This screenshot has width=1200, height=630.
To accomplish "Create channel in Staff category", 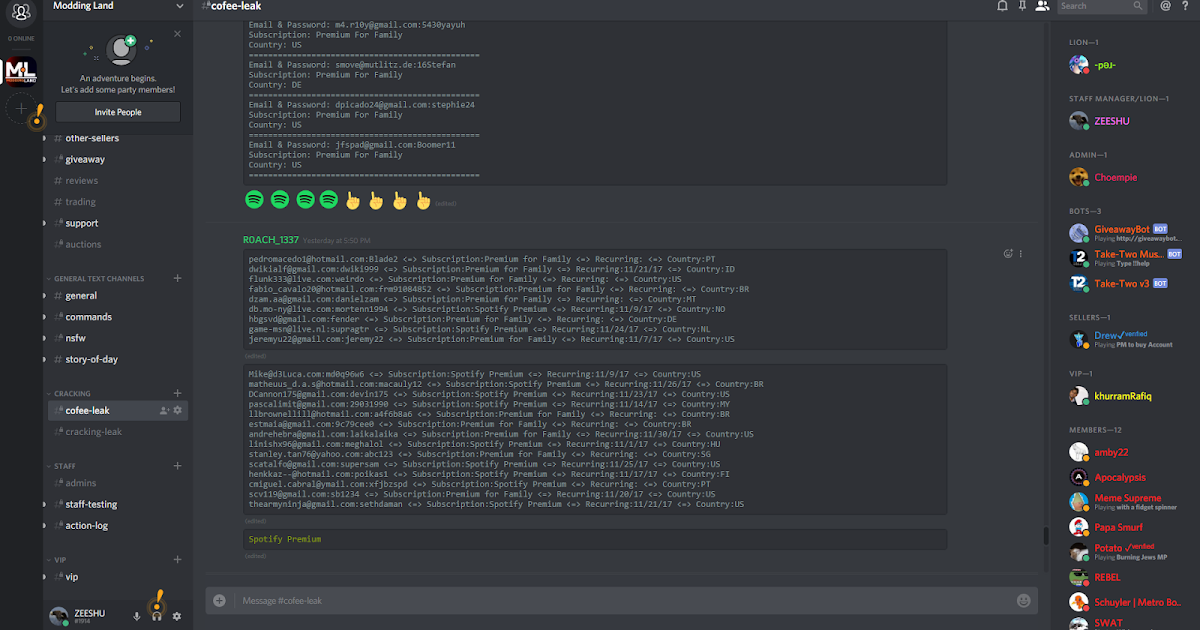I will coord(178,466).
